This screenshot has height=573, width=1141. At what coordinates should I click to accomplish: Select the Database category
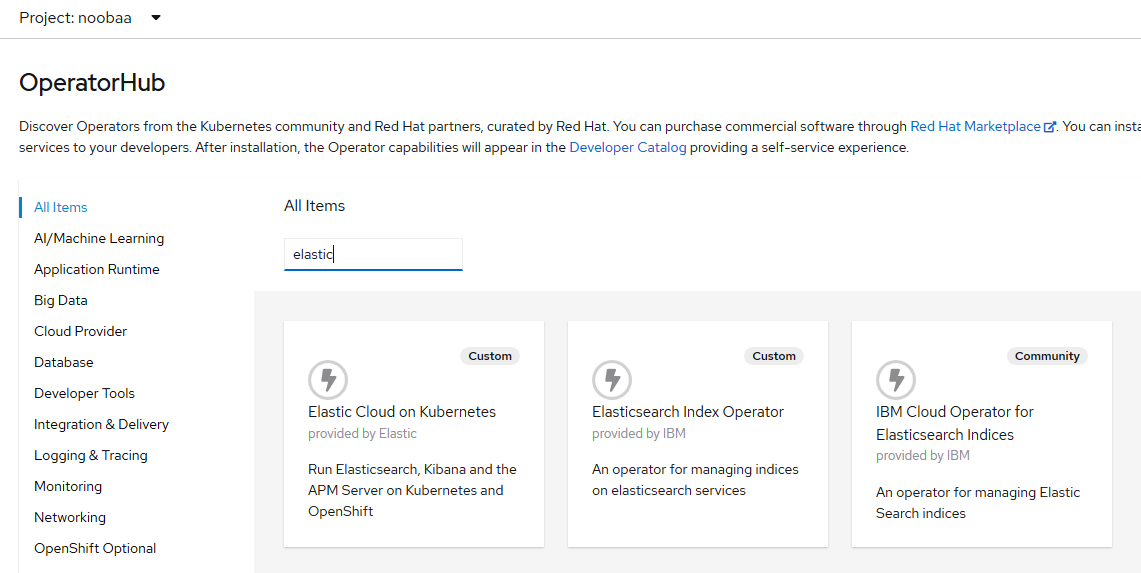[x=63, y=362]
